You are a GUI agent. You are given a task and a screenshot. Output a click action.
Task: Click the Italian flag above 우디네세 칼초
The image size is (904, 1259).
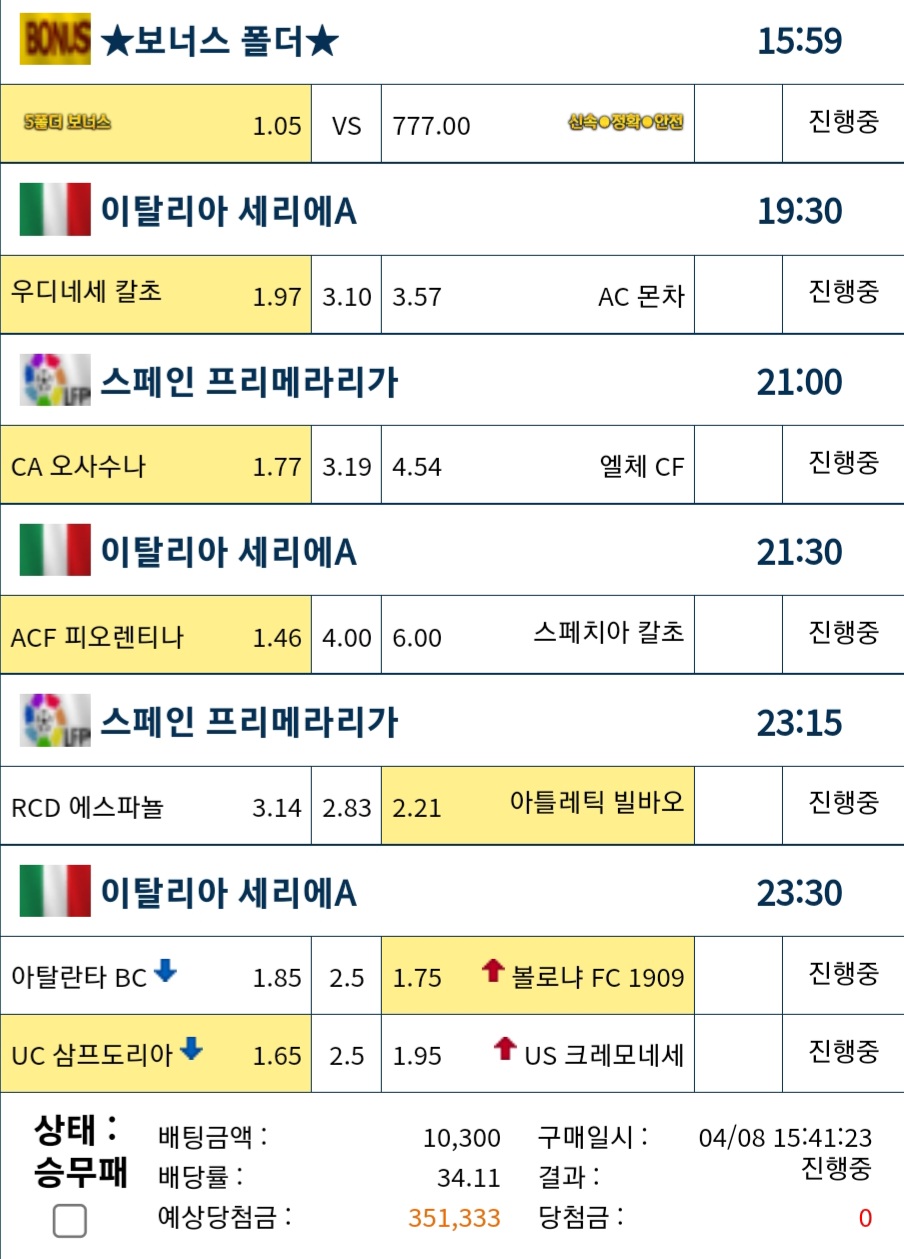(x=55, y=210)
